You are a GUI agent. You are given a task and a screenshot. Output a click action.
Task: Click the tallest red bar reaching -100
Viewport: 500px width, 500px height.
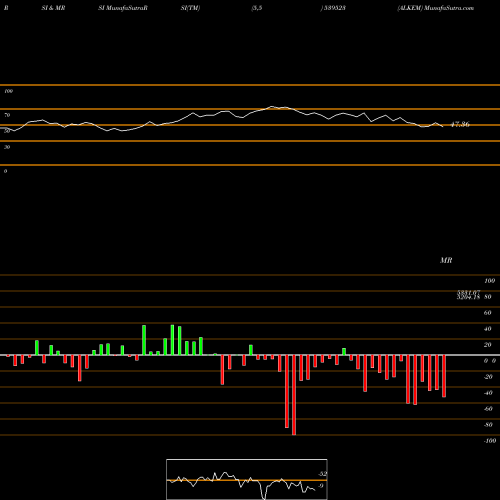[294, 395]
